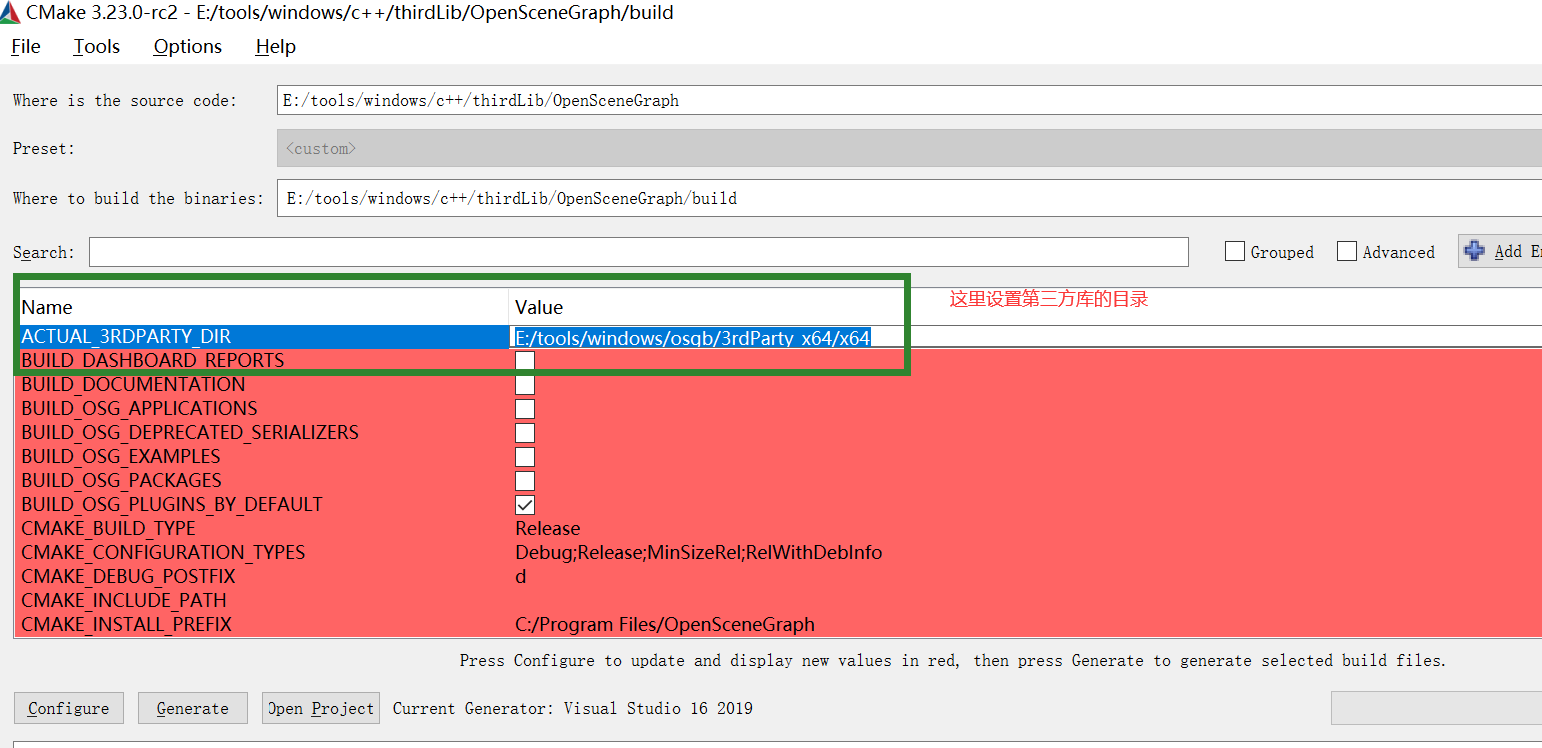Enable the Grouped checkbox

pos(1235,252)
